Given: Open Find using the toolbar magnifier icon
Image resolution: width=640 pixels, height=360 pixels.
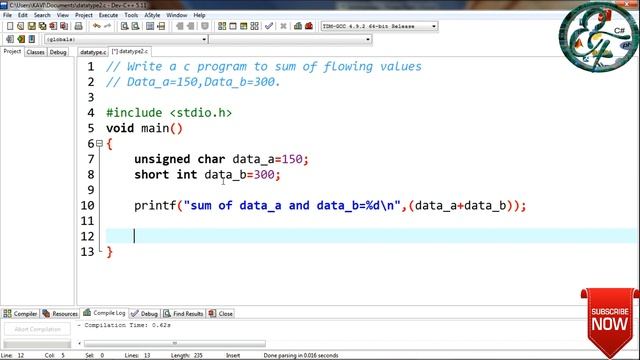Looking at the screenshot, I should click(124, 26).
